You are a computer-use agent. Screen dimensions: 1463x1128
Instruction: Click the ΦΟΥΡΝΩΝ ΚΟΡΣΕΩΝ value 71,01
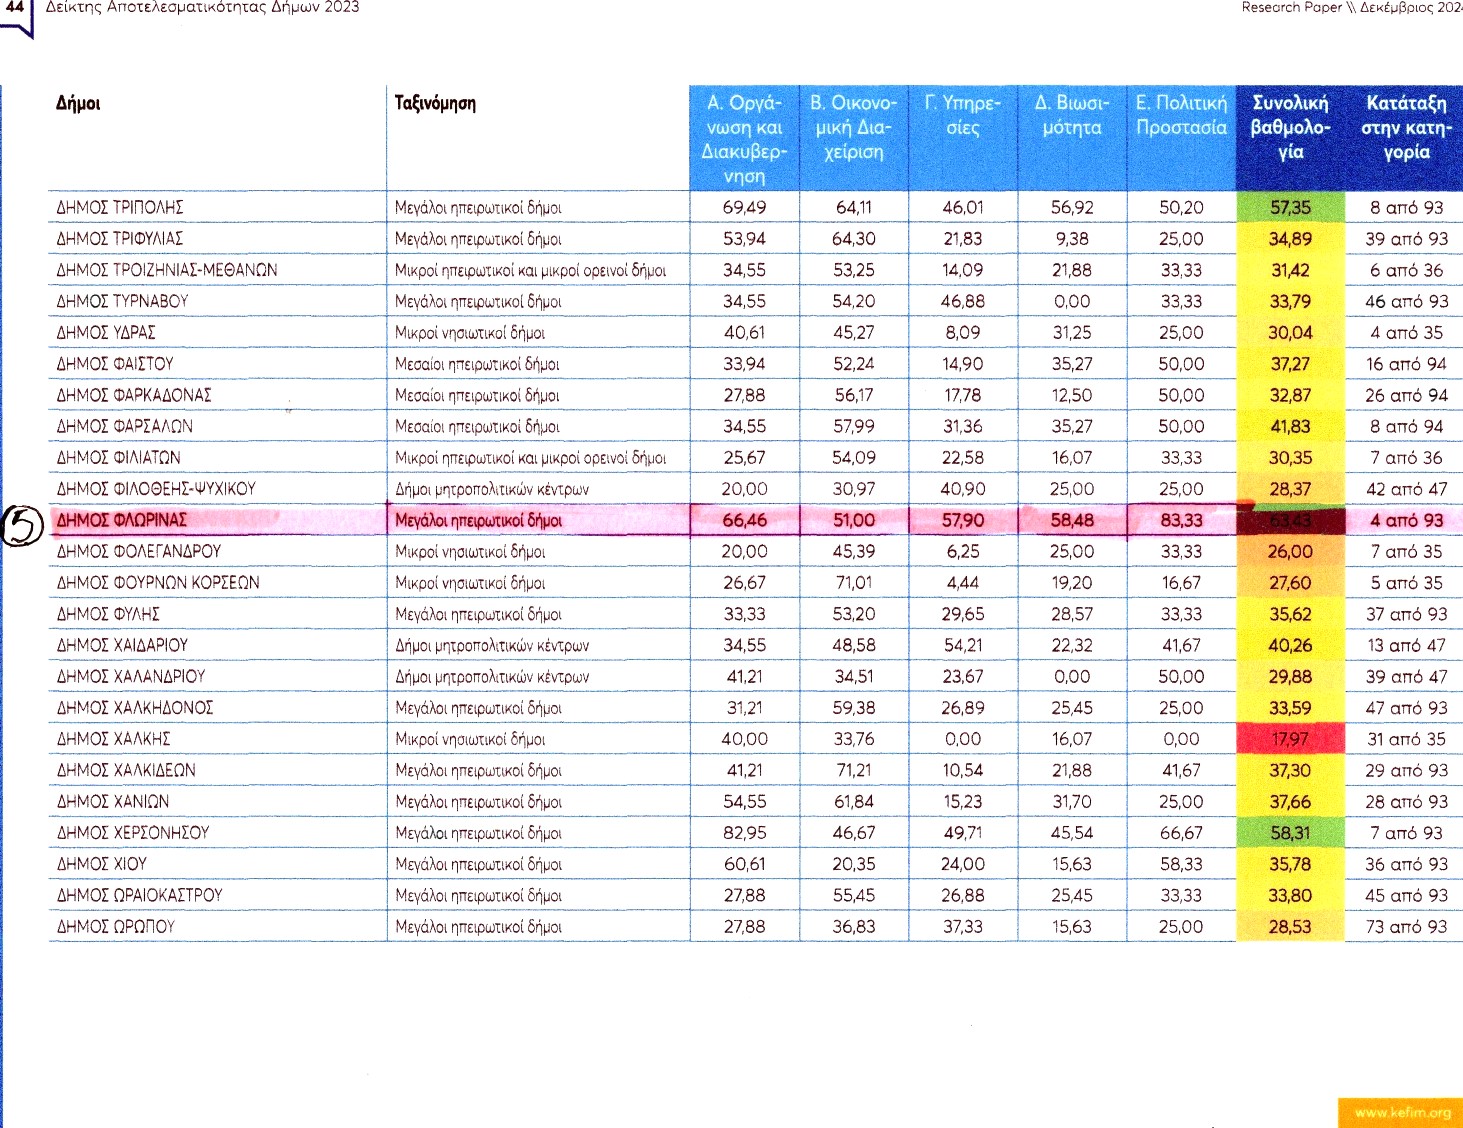(x=853, y=583)
